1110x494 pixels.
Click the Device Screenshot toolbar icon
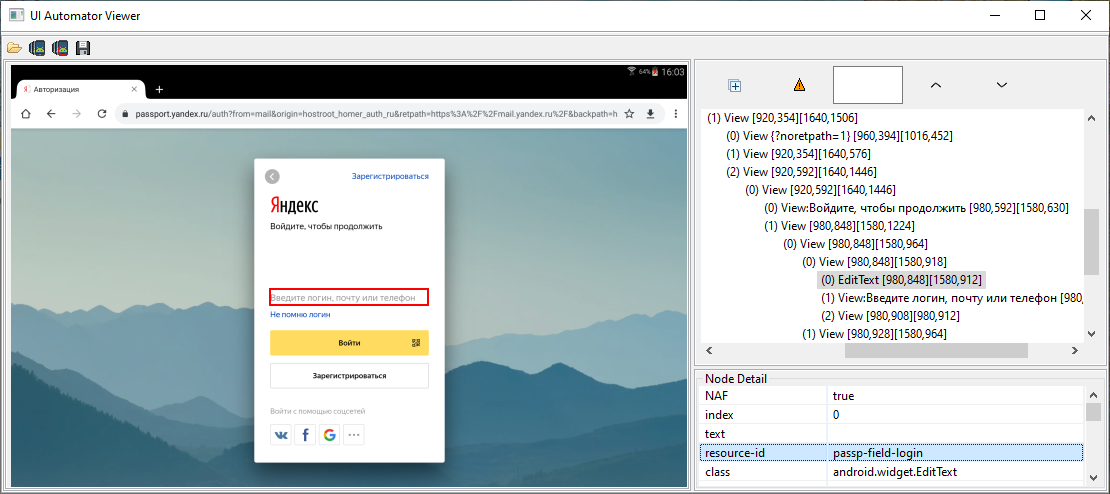coord(37,48)
